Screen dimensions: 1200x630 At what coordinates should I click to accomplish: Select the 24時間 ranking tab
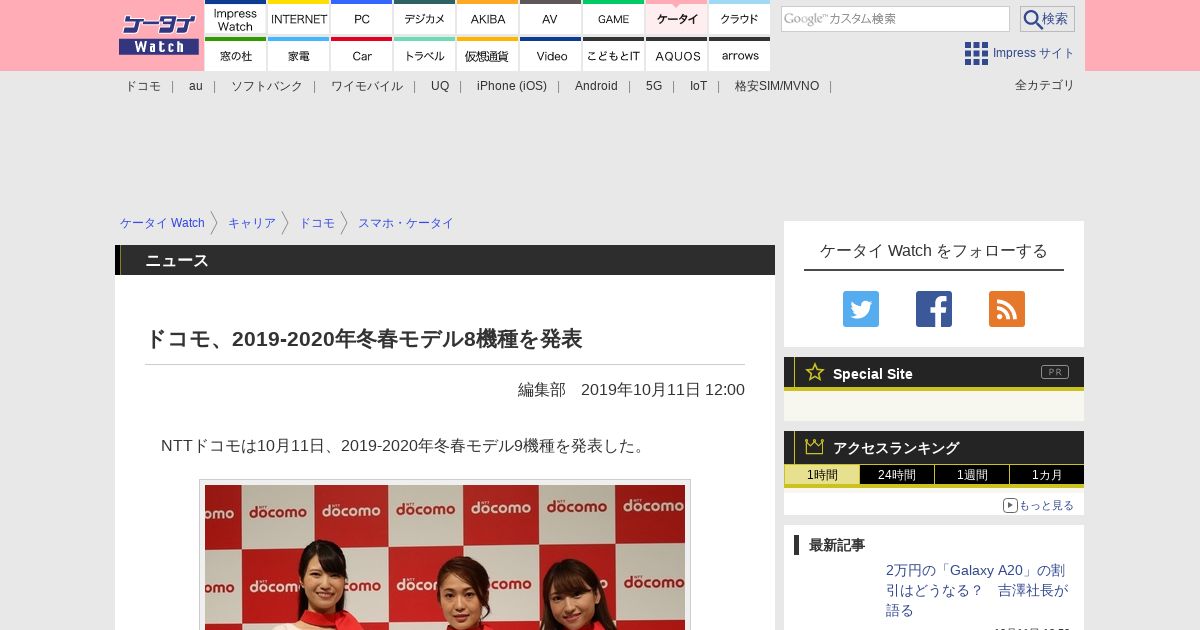tap(897, 475)
